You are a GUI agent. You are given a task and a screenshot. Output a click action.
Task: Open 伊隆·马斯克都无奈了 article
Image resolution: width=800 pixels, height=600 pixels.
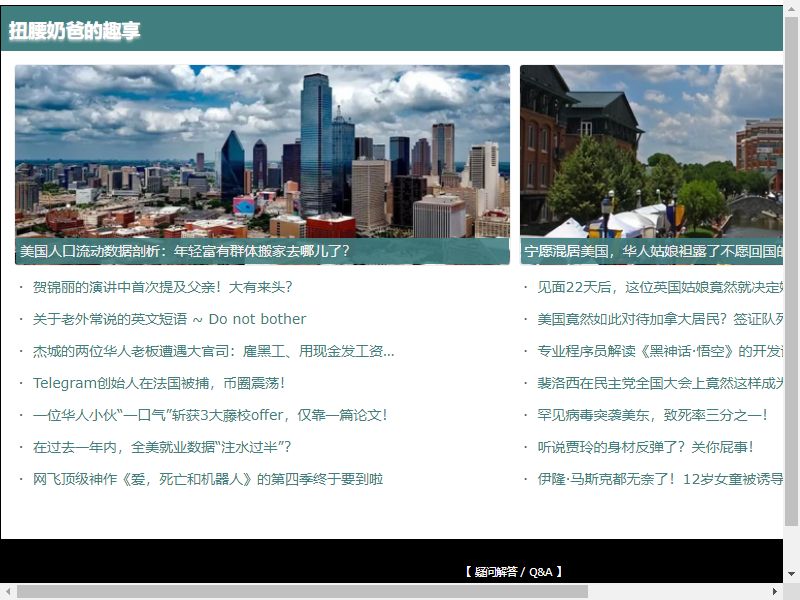(660, 479)
